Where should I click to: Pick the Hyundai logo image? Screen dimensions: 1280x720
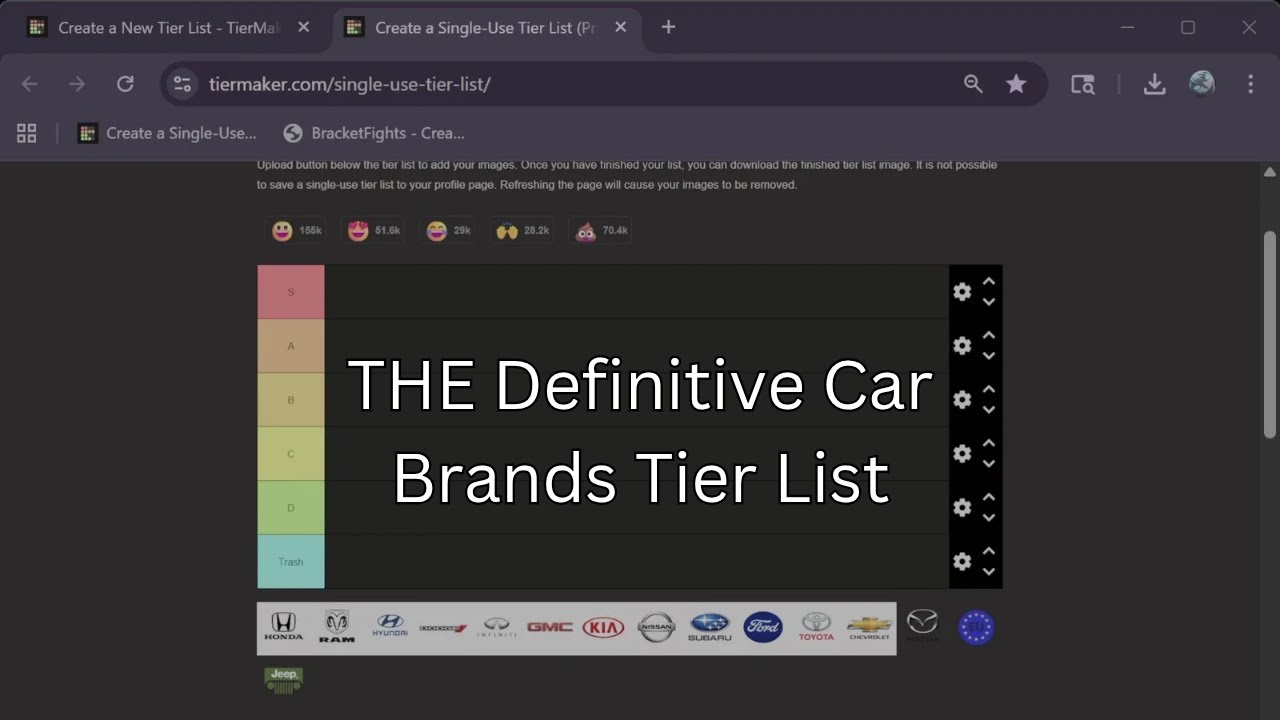click(x=390, y=627)
